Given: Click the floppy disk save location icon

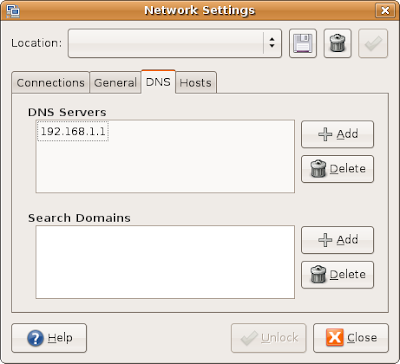Looking at the screenshot, I should 303,43.
